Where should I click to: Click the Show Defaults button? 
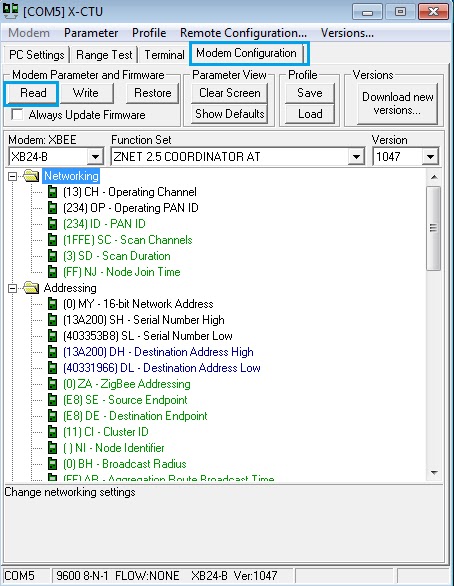pyautogui.click(x=230, y=114)
